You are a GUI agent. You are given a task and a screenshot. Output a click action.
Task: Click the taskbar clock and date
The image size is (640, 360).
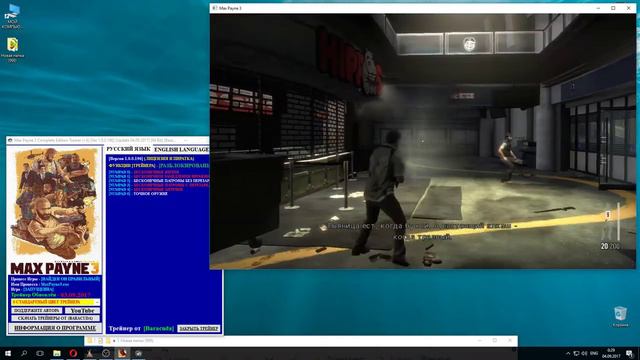611,353
